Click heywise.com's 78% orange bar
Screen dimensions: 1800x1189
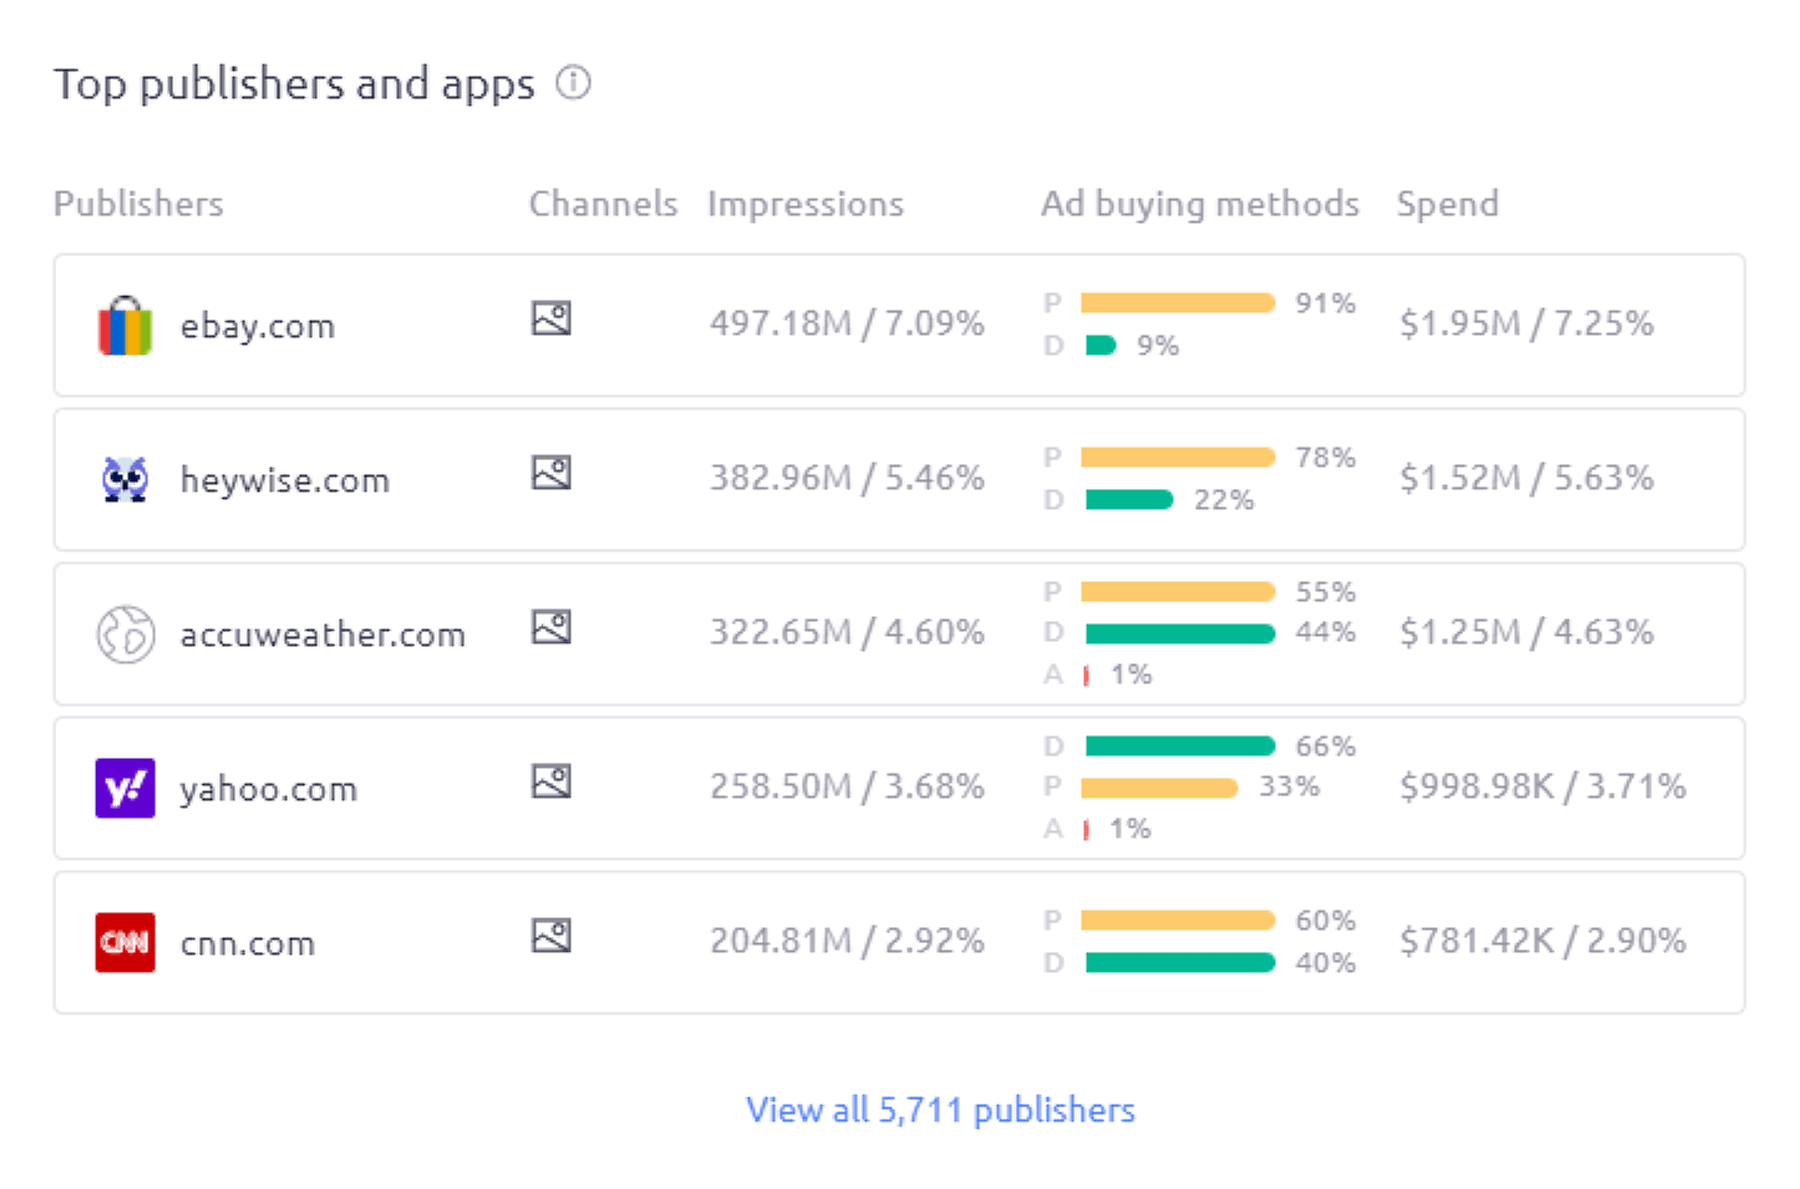click(x=1178, y=457)
